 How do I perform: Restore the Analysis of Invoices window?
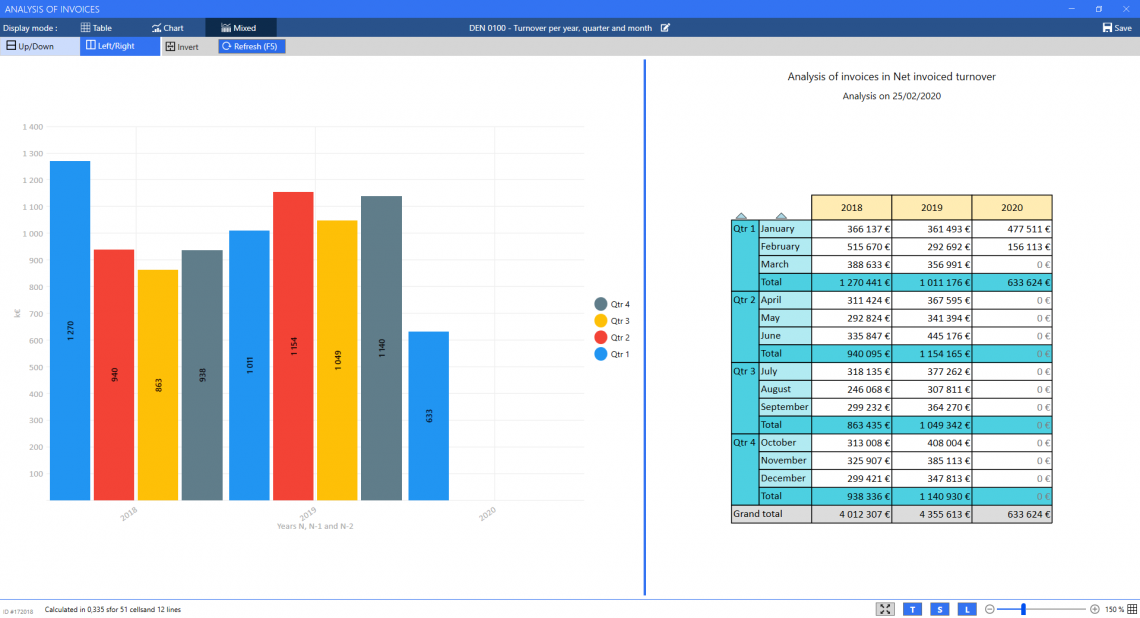click(x=1099, y=9)
